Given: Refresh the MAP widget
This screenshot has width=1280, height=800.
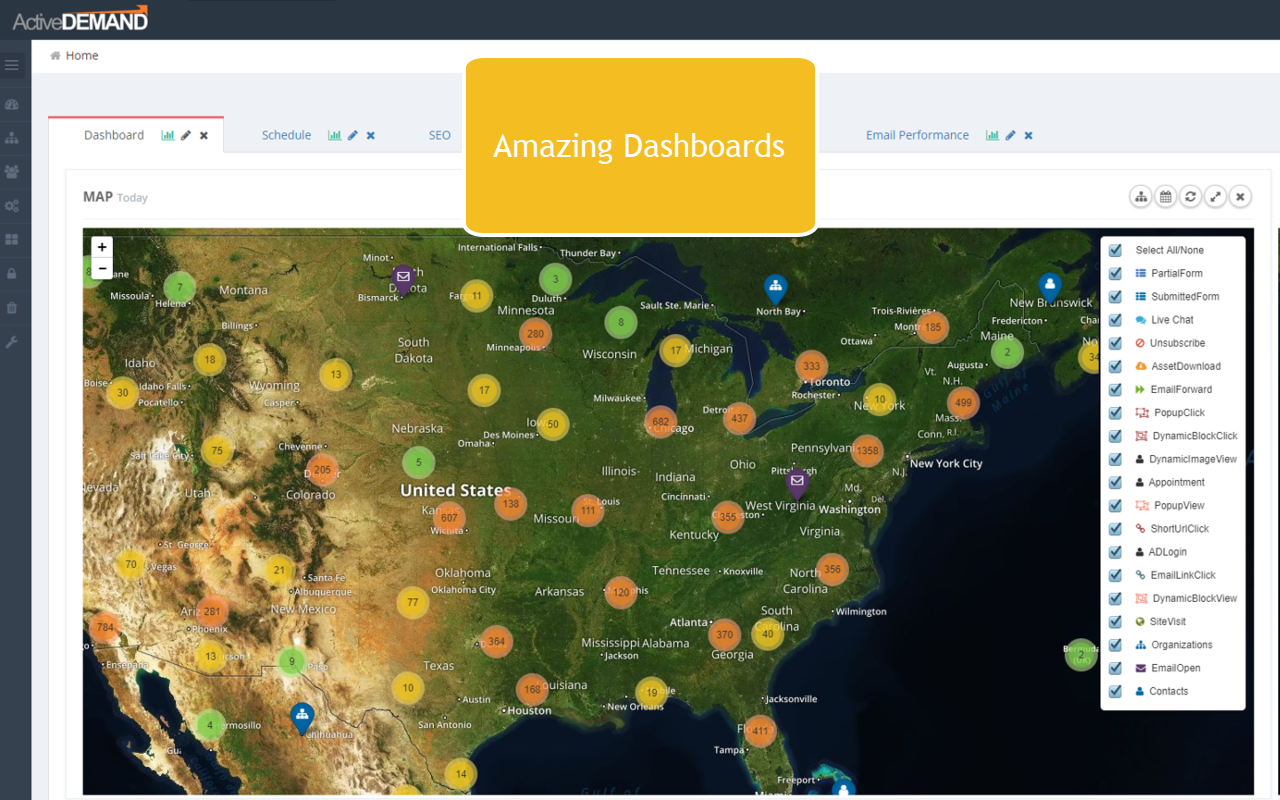Looking at the screenshot, I should click(x=1190, y=196).
